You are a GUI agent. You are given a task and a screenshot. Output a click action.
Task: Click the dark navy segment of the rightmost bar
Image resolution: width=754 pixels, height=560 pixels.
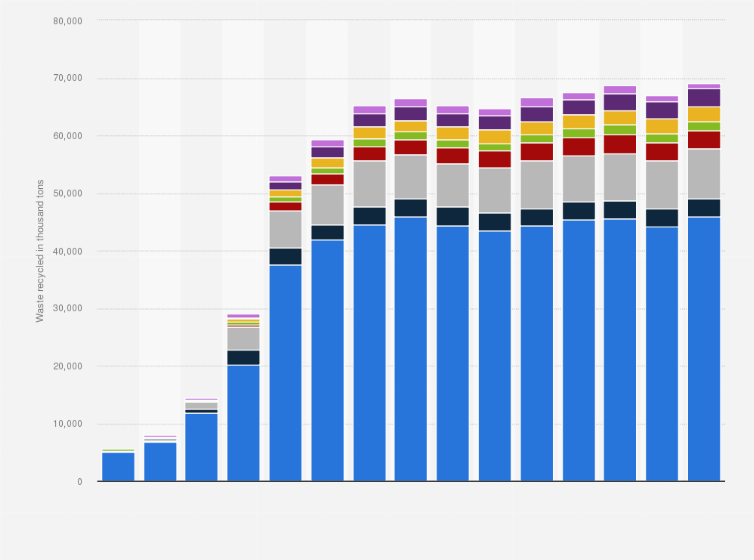[x=705, y=208]
